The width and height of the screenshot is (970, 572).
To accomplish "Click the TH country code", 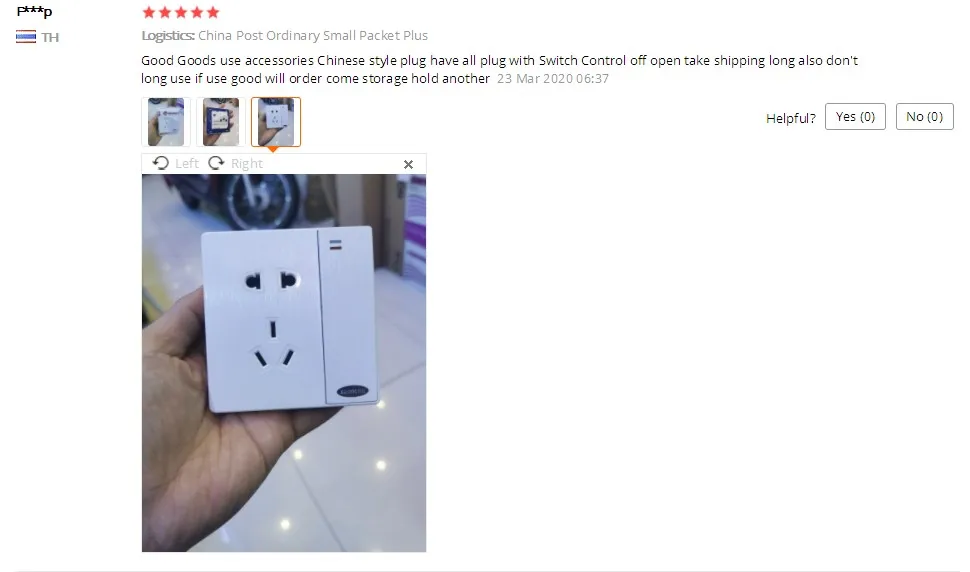I will [50, 38].
